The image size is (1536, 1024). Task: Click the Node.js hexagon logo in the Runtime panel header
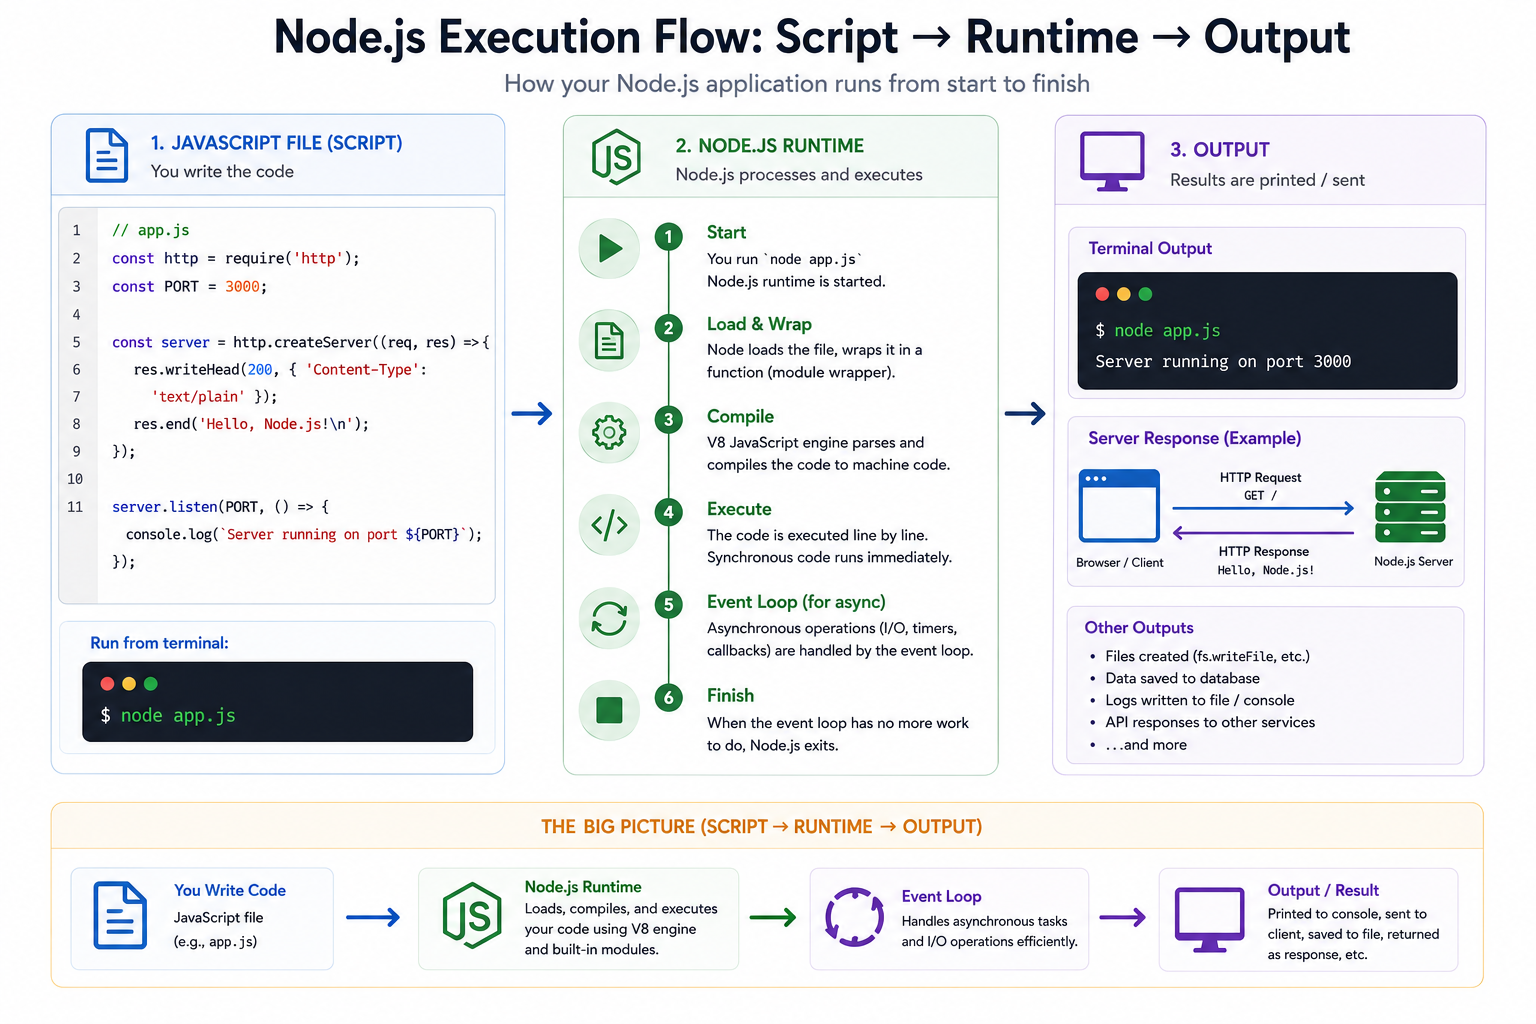coord(616,157)
